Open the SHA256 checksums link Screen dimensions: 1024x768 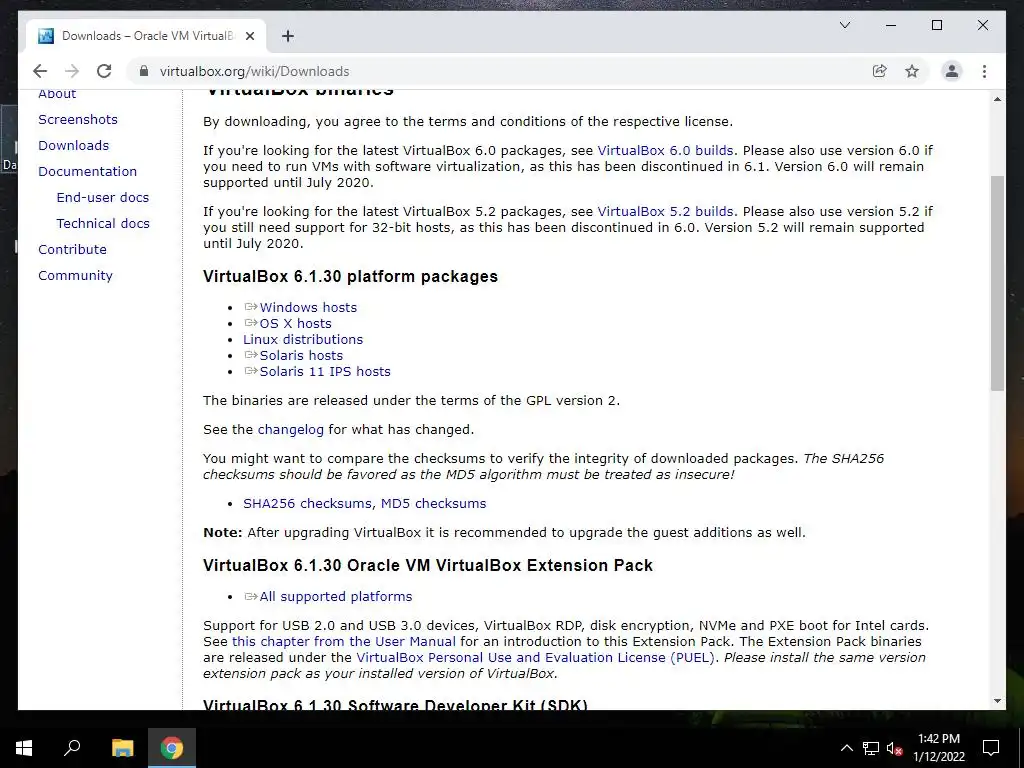coord(308,504)
